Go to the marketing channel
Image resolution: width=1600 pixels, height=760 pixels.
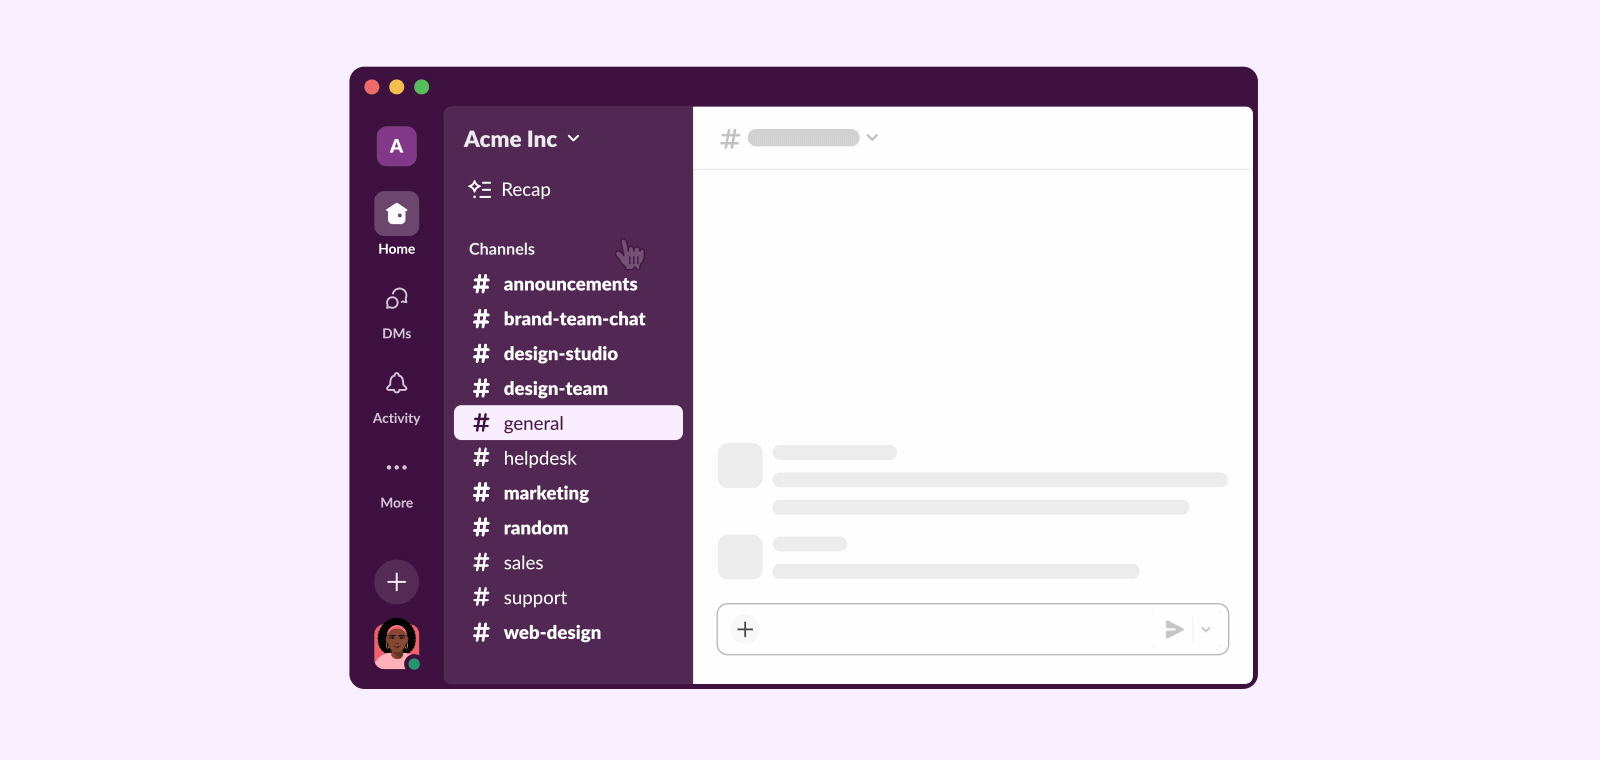tap(545, 493)
